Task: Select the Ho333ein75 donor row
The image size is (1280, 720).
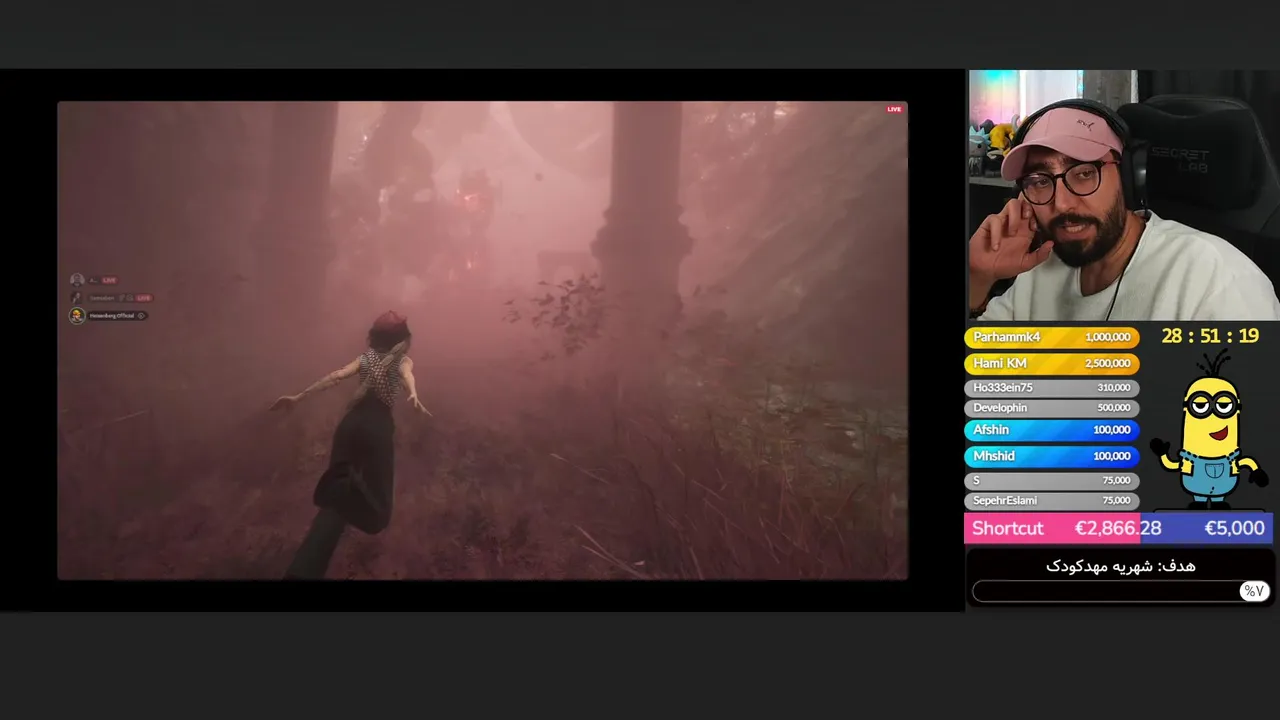Action: (1051, 387)
